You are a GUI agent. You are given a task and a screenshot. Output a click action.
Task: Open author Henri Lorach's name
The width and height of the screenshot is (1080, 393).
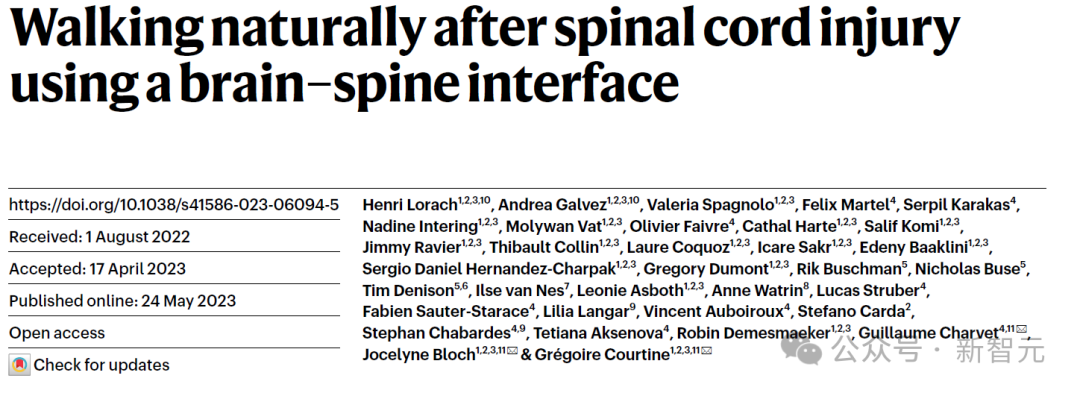tap(411, 204)
